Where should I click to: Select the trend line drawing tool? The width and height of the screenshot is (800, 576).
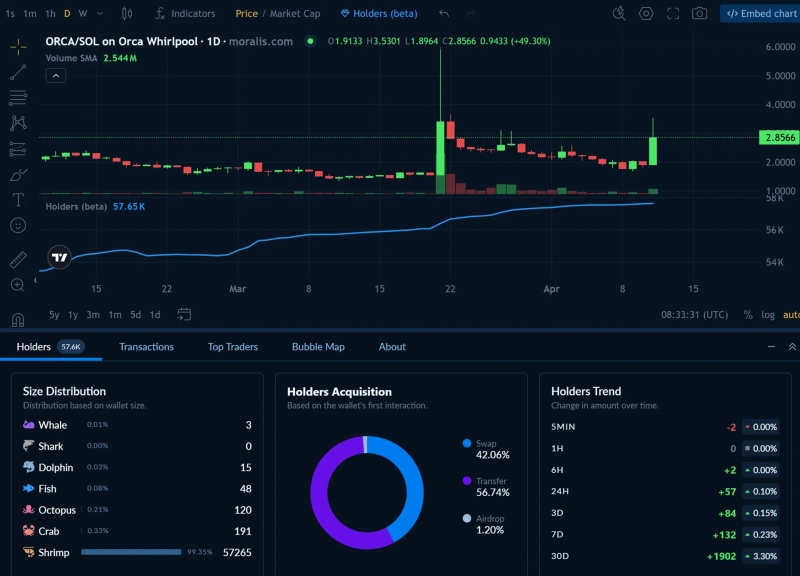click(x=18, y=72)
